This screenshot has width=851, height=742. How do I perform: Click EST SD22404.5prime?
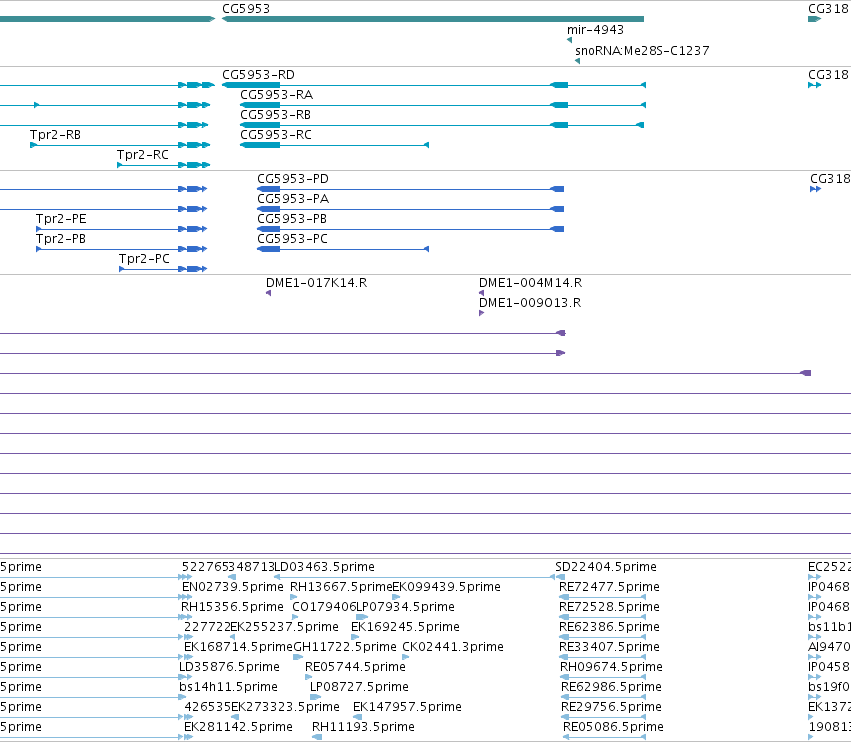tap(606, 567)
